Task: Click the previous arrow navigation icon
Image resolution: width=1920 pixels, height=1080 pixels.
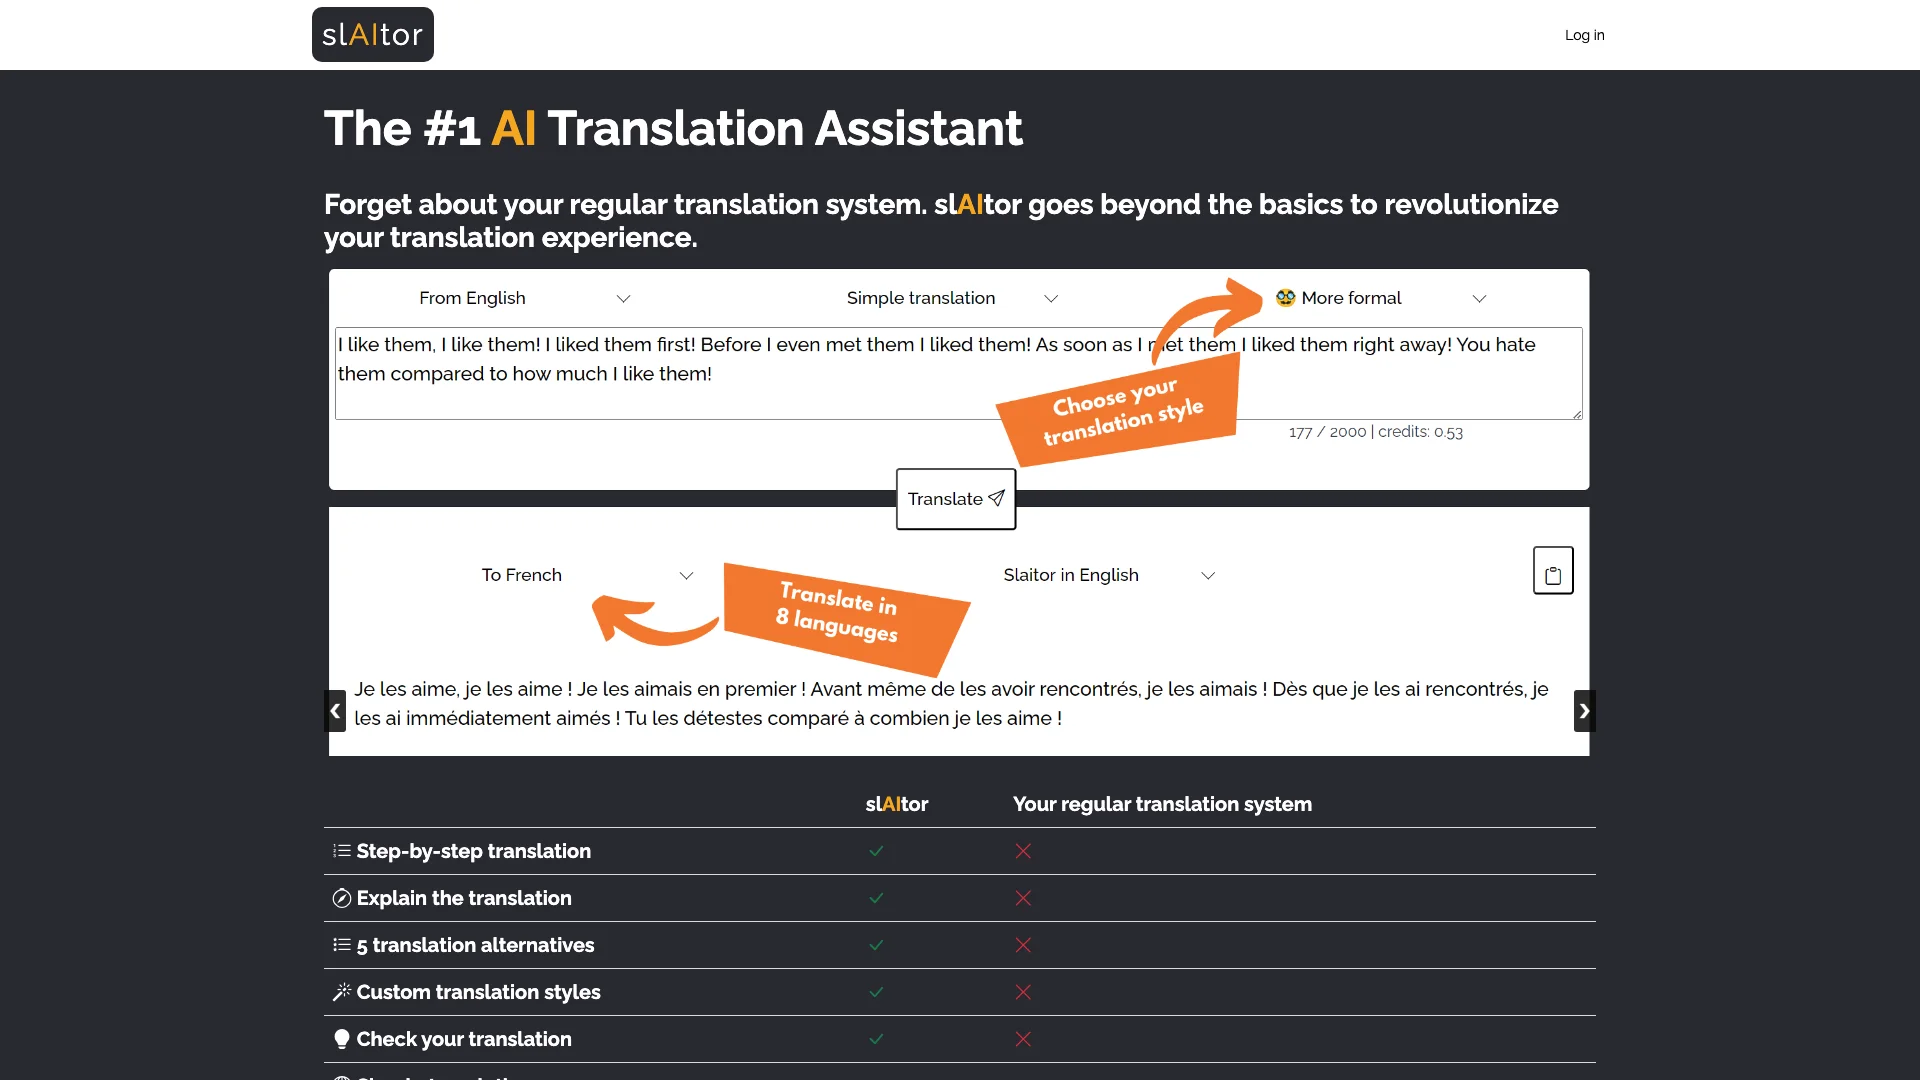Action: click(335, 711)
